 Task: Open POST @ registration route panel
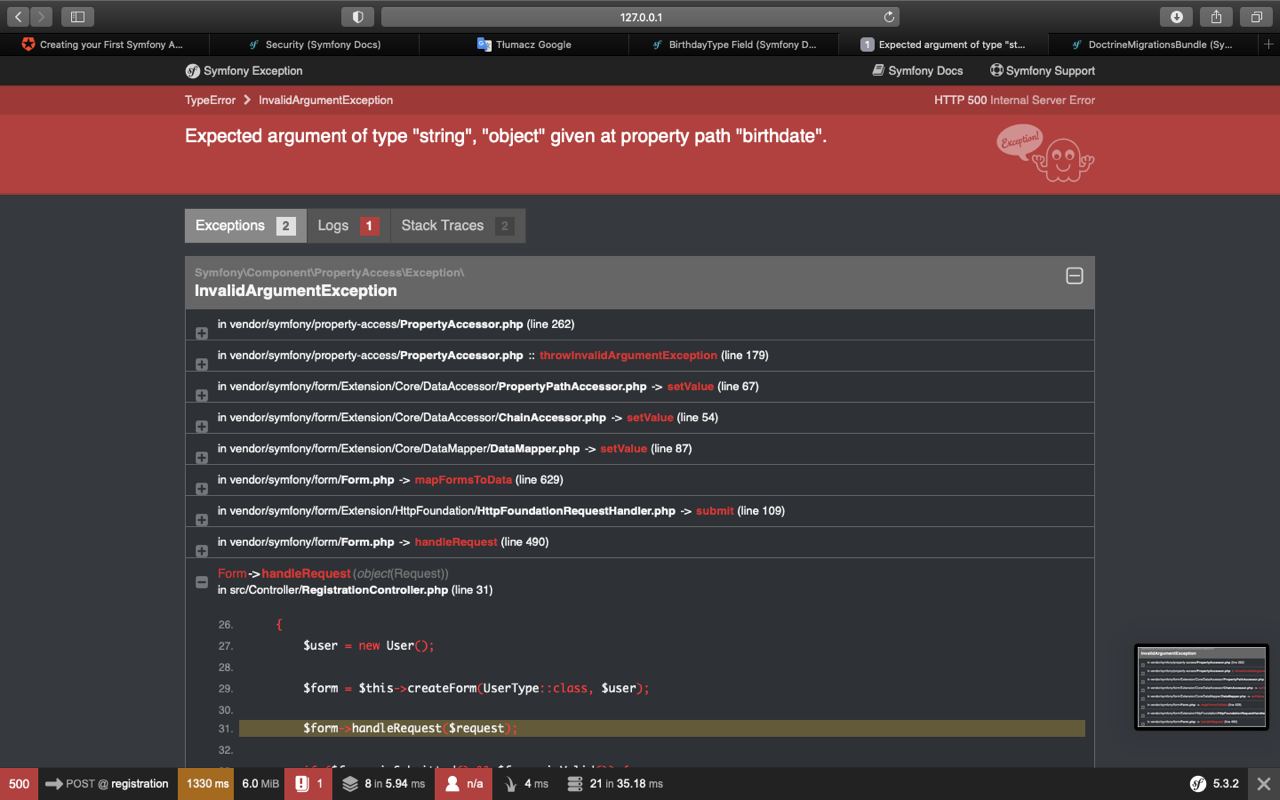tap(108, 784)
